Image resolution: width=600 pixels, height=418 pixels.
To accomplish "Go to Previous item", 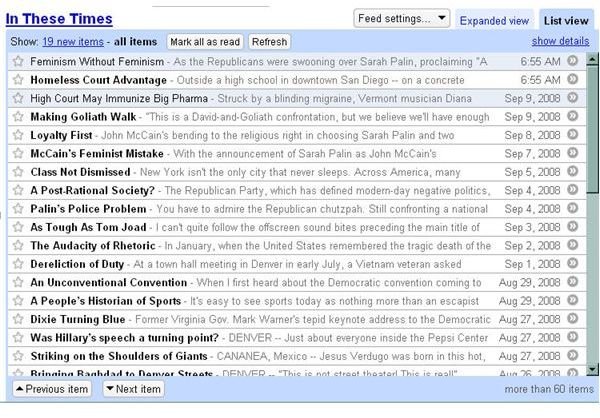I will (x=52, y=389).
